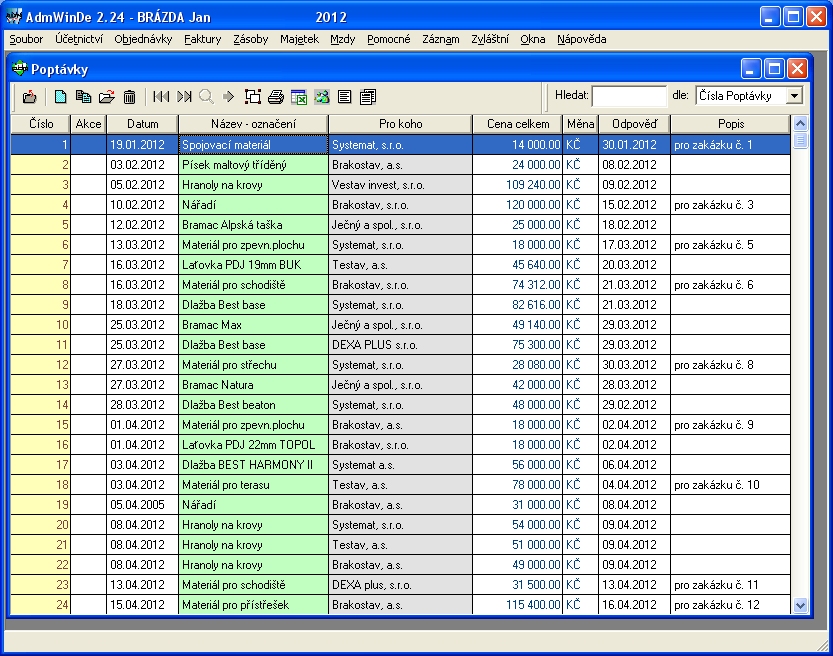Delete record with the trash bin icon
The height and width of the screenshot is (656, 833).
(129, 97)
